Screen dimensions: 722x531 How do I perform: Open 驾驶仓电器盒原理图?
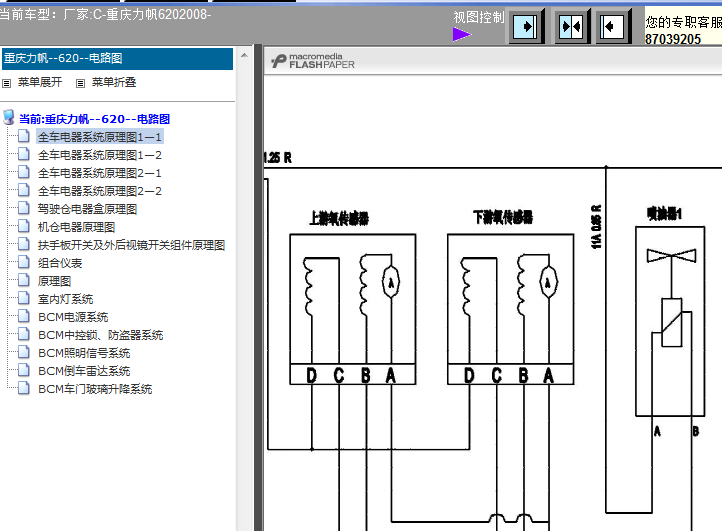(87, 209)
